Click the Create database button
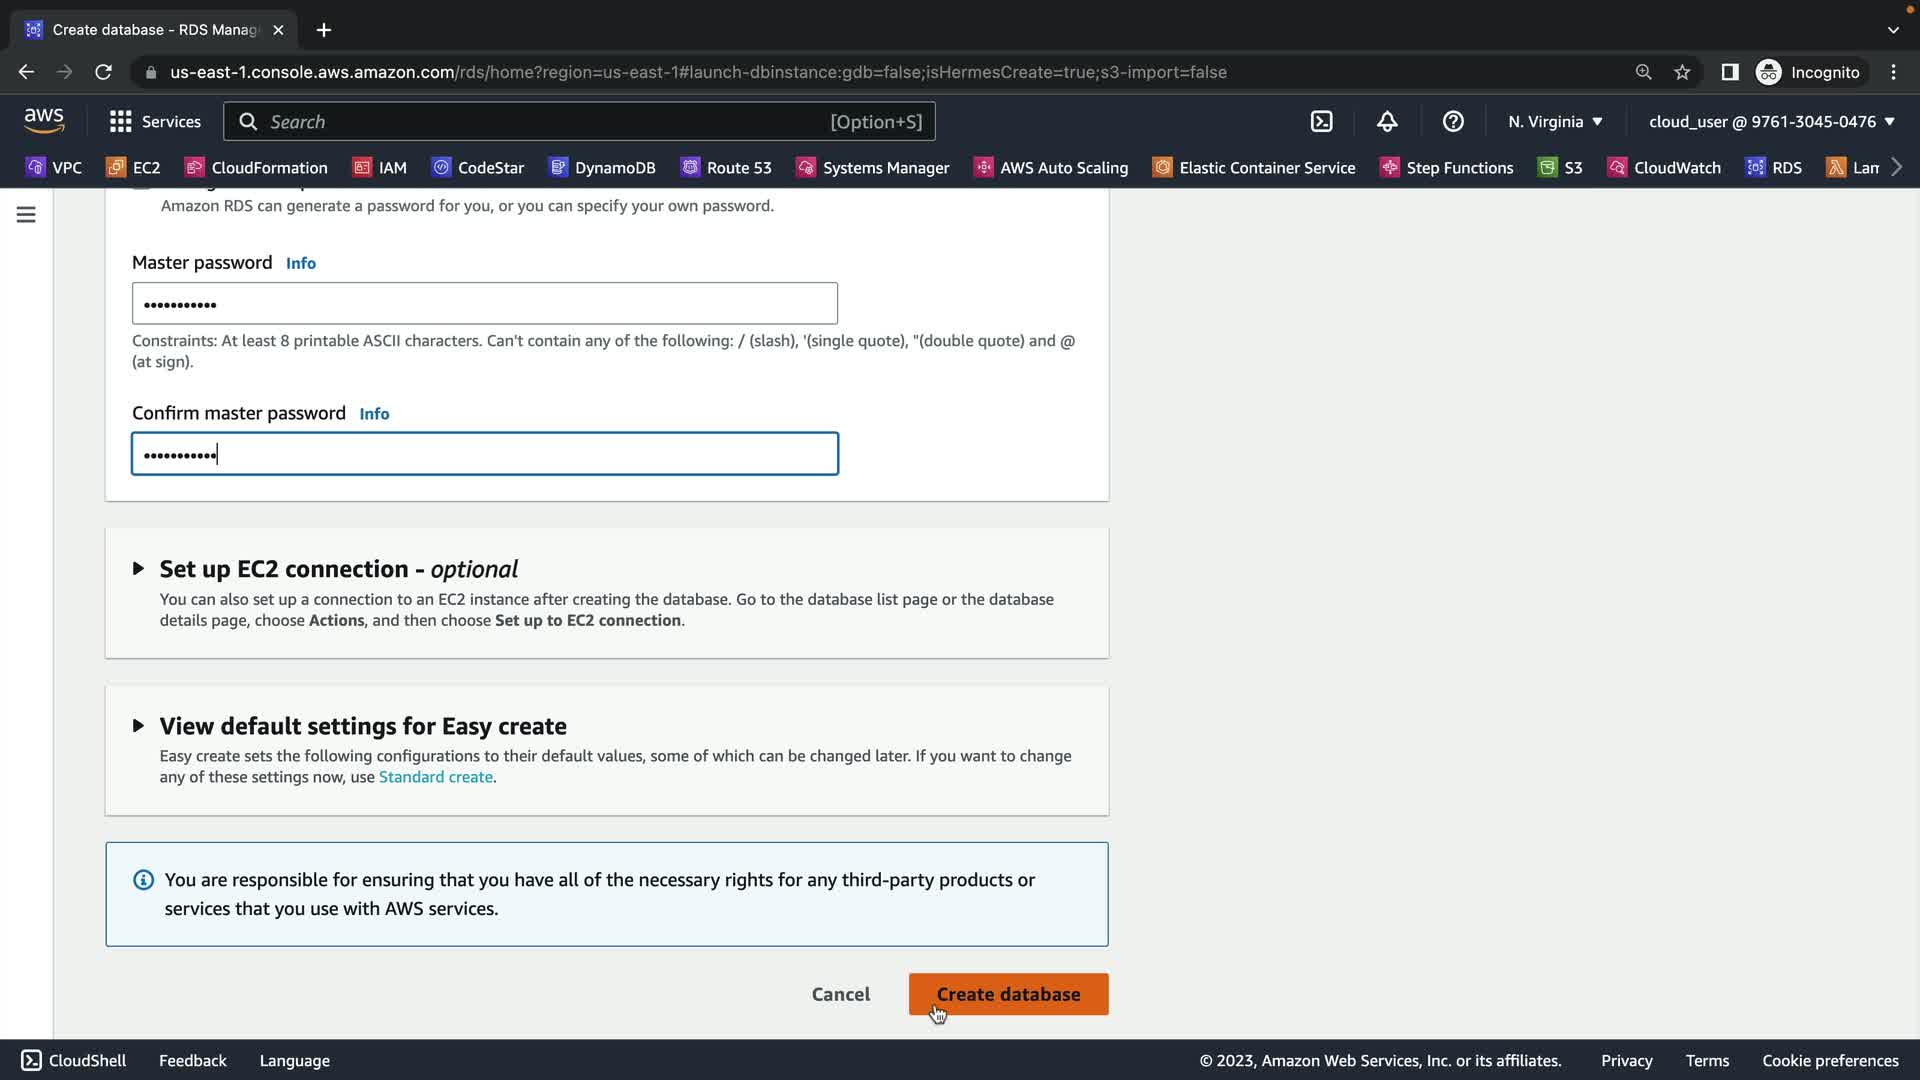1920x1080 pixels. tap(1008, 994)
